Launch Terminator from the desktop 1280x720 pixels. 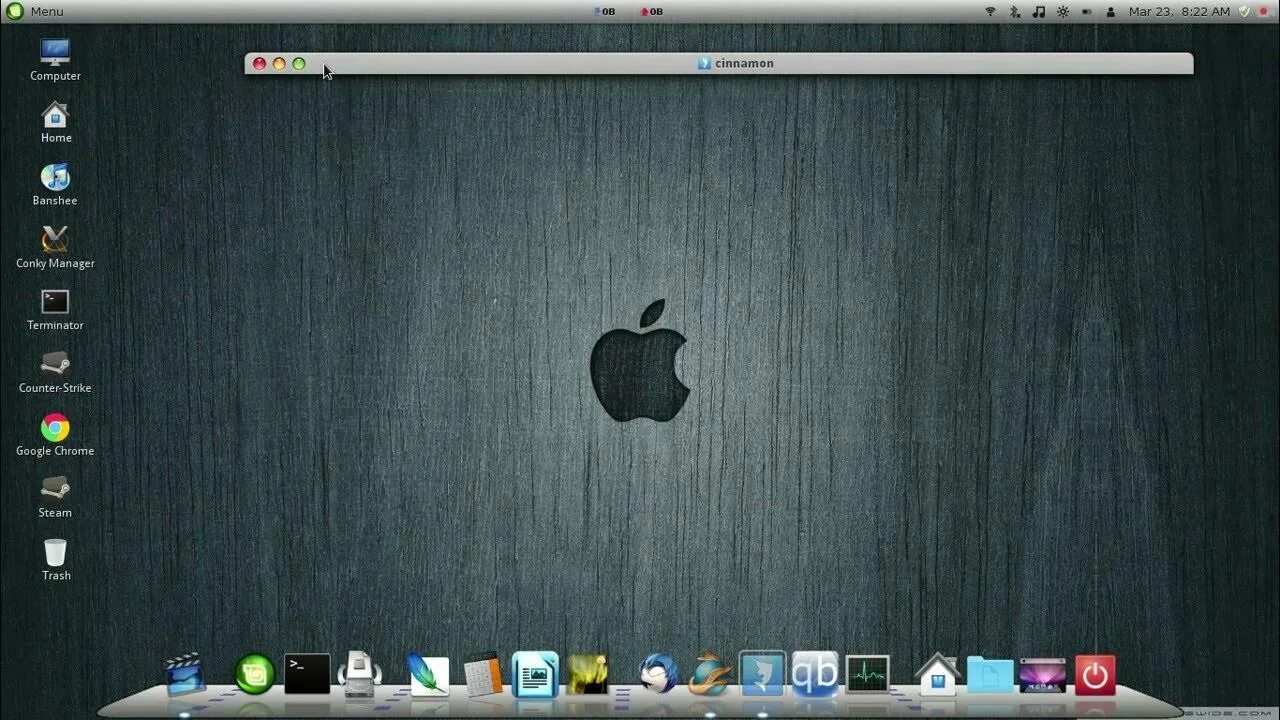(x=55, y=310)
